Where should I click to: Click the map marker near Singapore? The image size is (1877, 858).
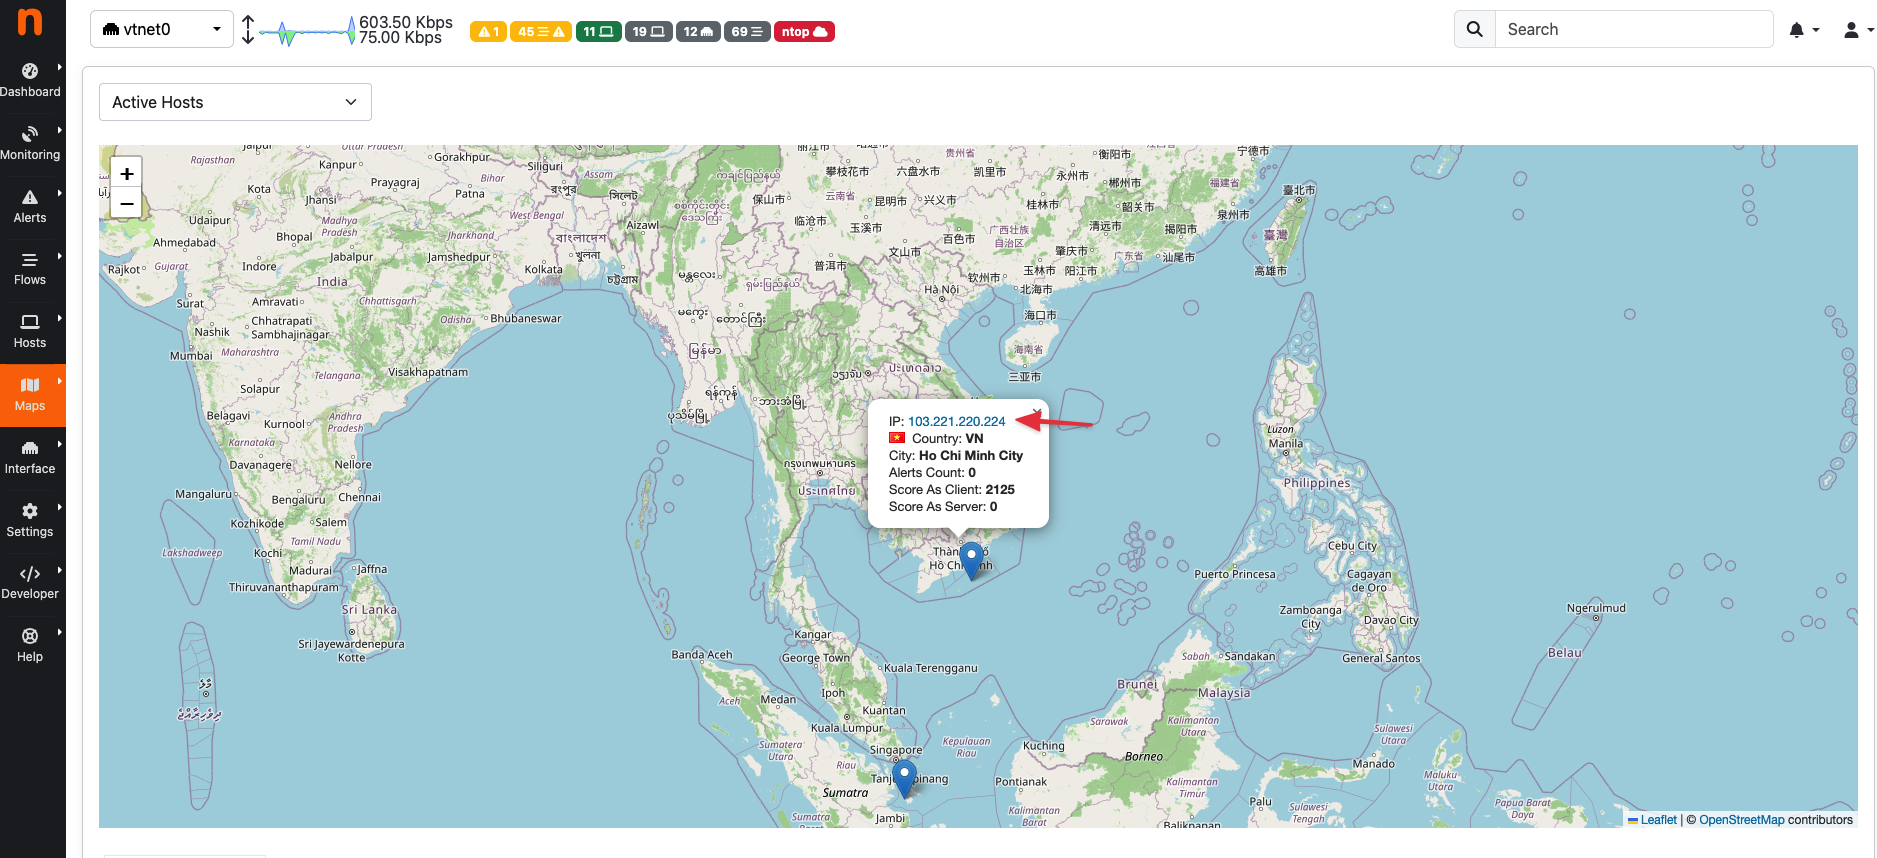point(904,776)
